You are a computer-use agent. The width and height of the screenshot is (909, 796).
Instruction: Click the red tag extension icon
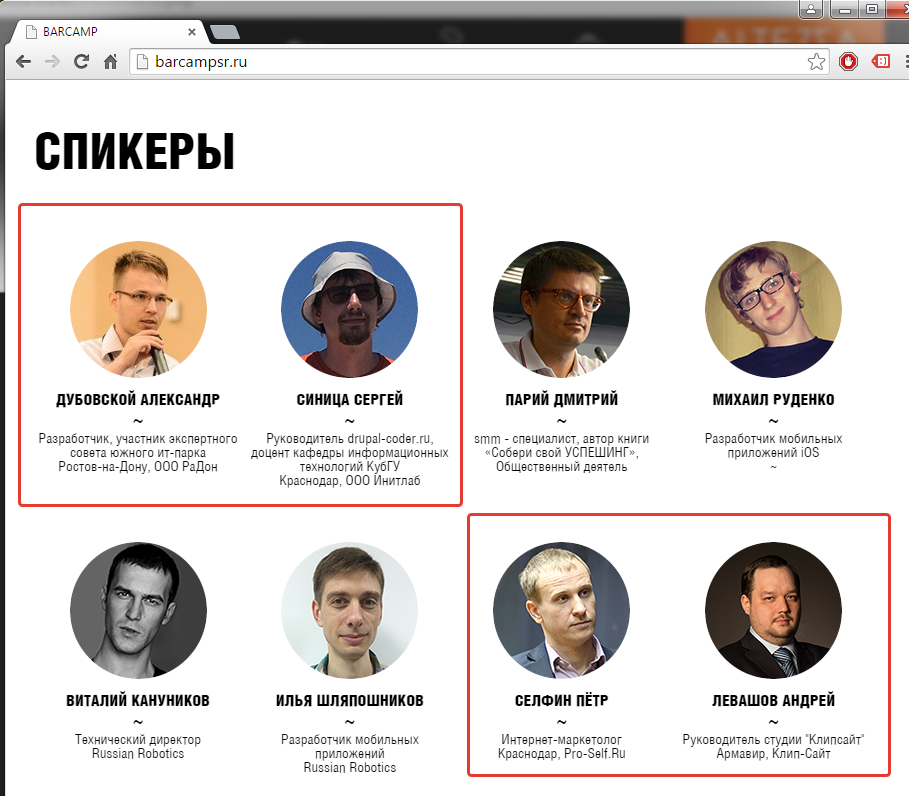click(x=881, y=61)
